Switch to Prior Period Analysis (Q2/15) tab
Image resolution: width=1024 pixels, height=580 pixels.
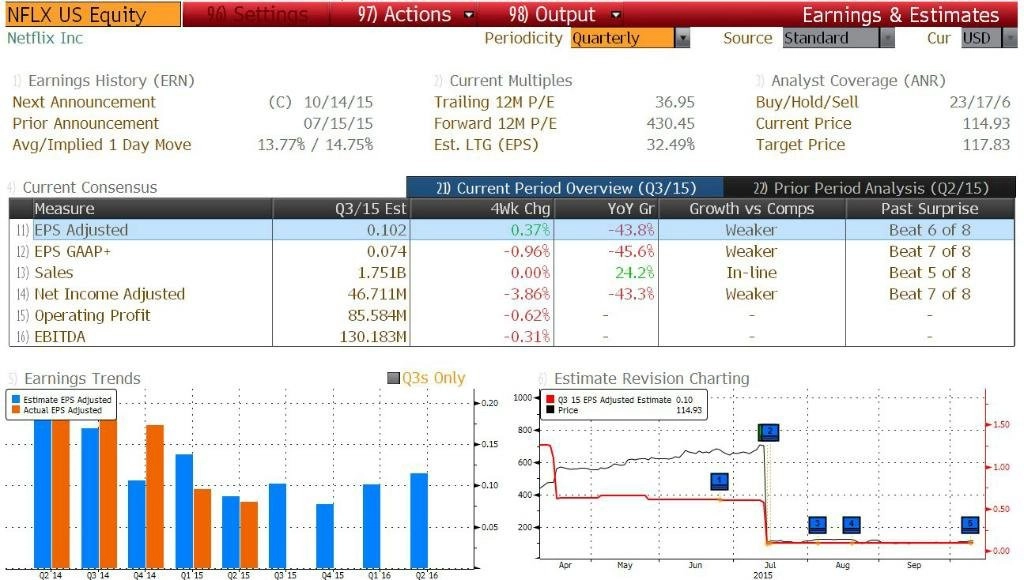point(870,188)
